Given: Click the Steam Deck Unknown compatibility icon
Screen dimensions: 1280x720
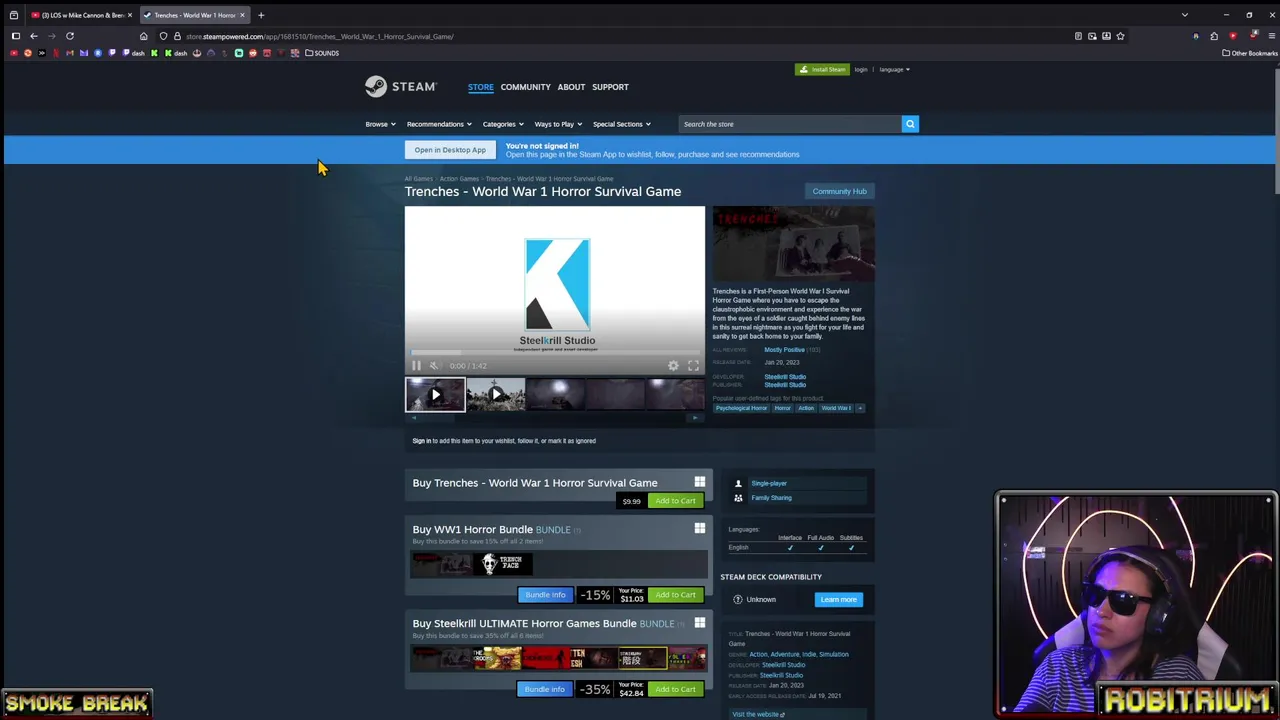Looking at the screenshot, I should point(738,600).
